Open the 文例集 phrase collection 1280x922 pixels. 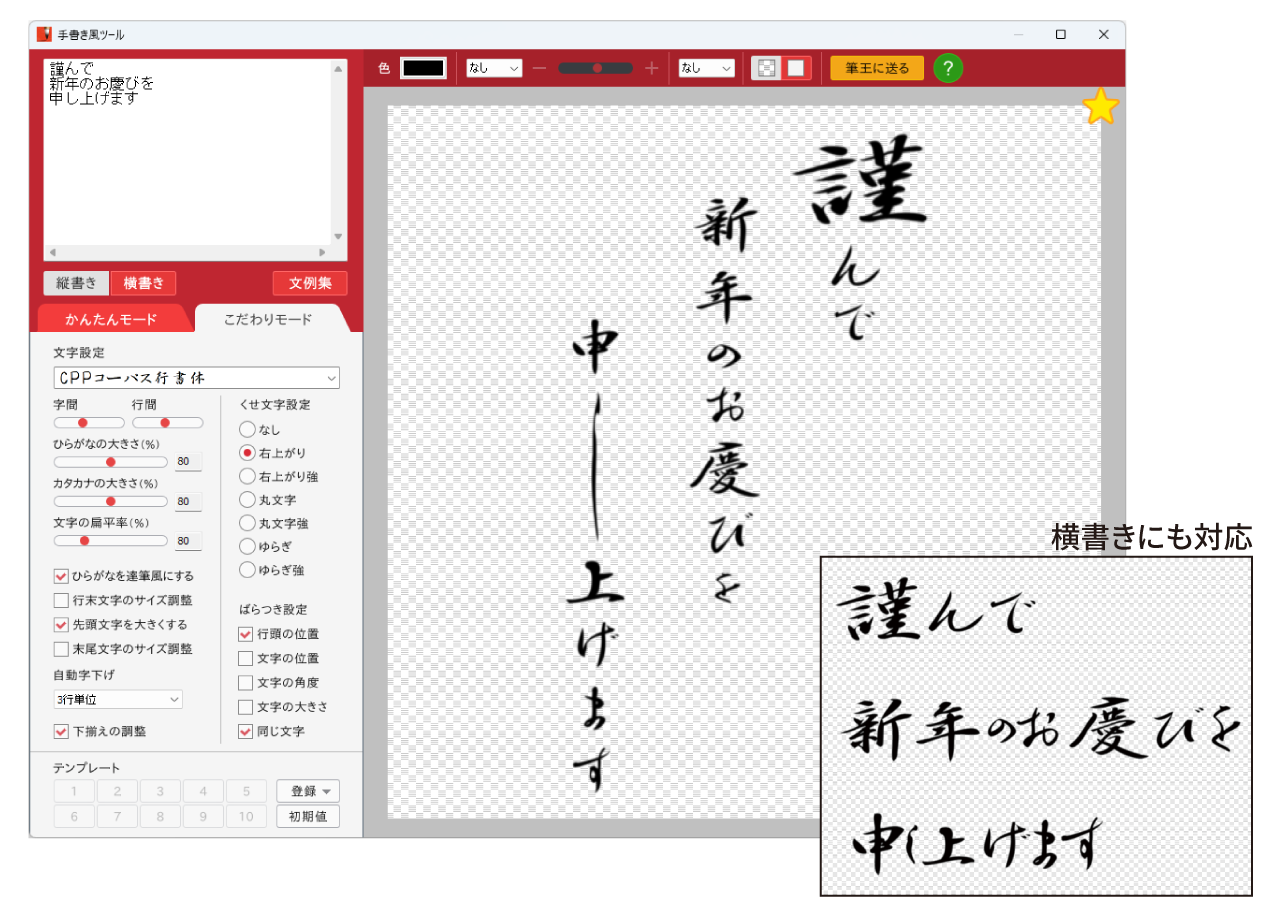click(x=310, y=283)
